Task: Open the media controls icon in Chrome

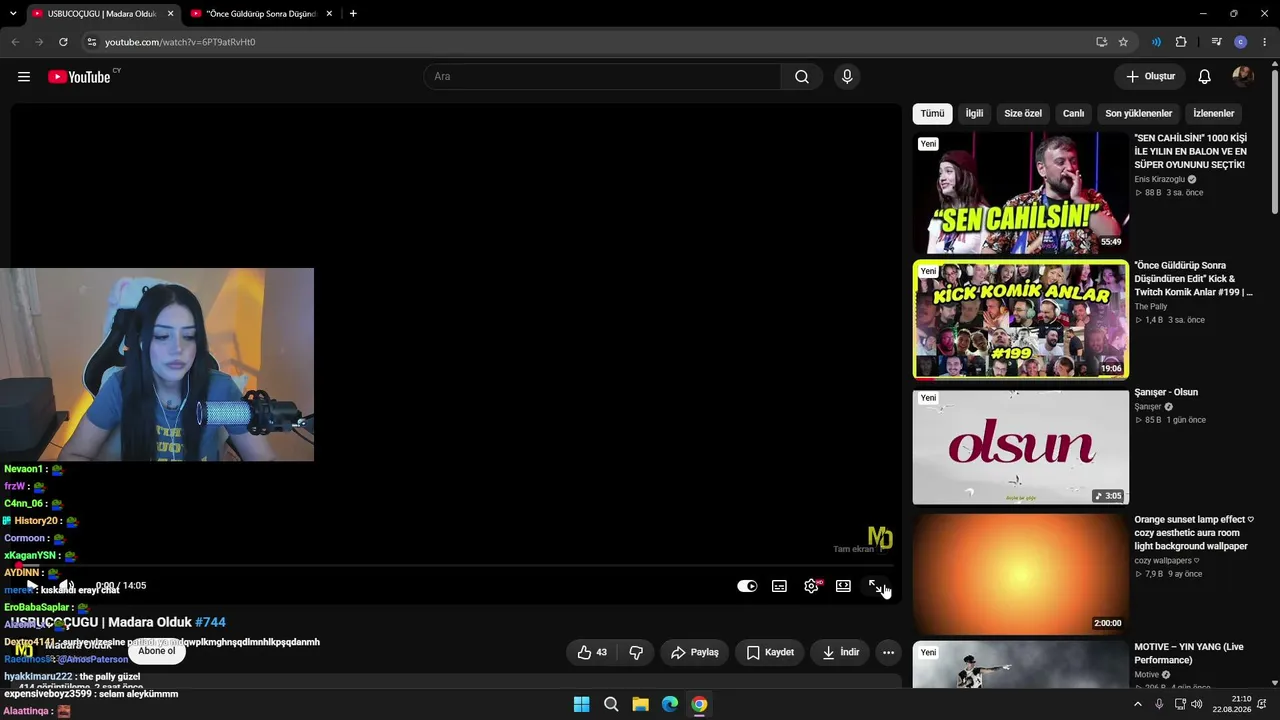Action: tap(1216, 42)
